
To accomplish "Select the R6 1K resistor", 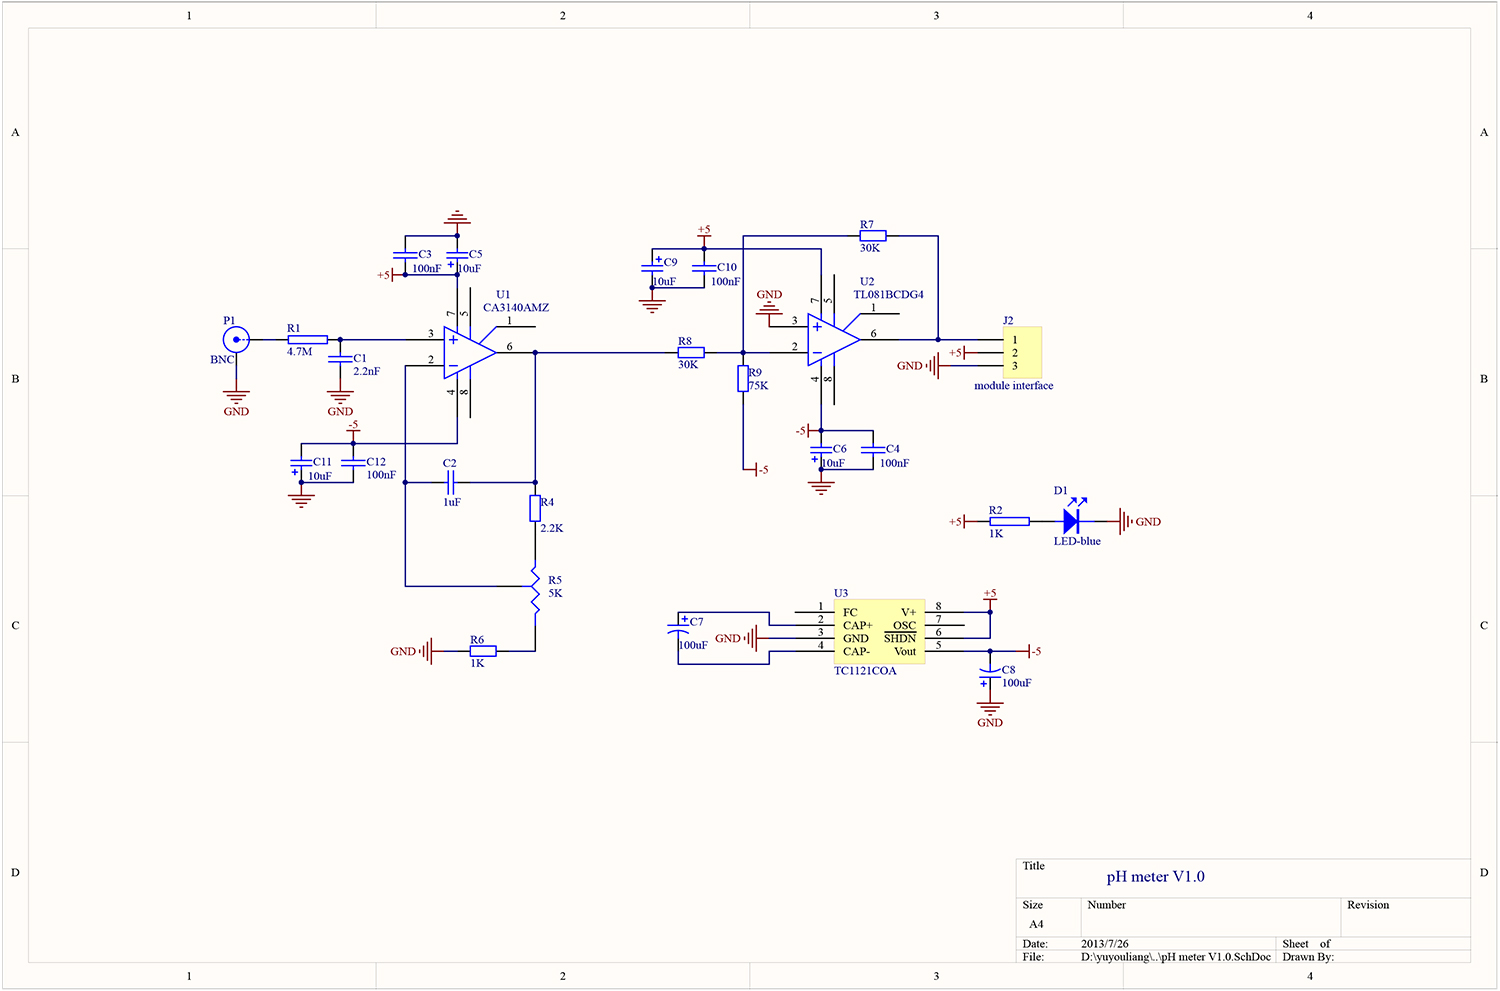I will (483, 651).
